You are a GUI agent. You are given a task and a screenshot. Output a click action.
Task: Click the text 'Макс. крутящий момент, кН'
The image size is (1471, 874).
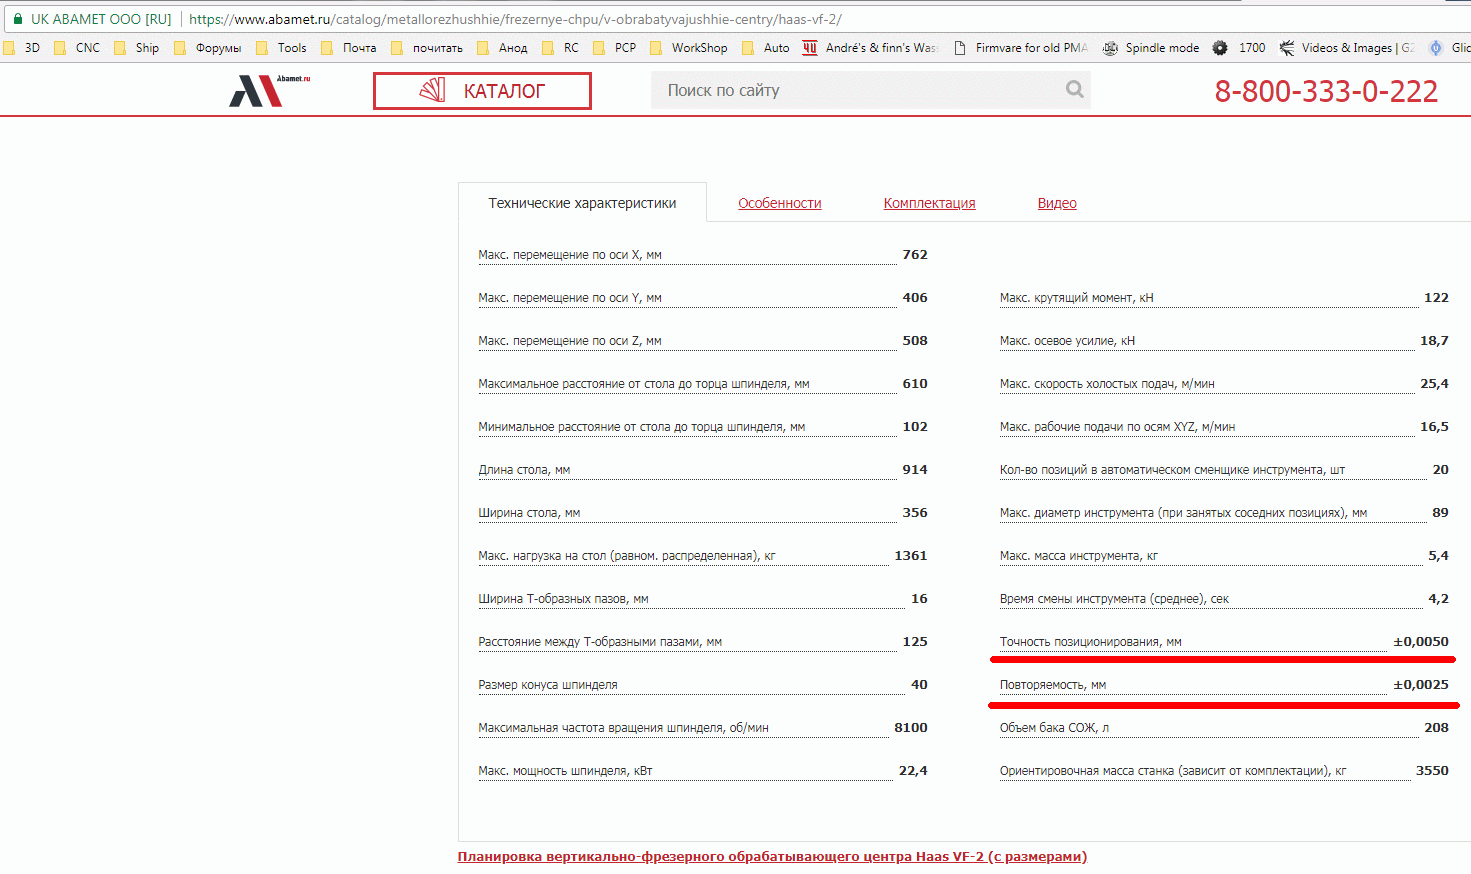click(1077, 298)
